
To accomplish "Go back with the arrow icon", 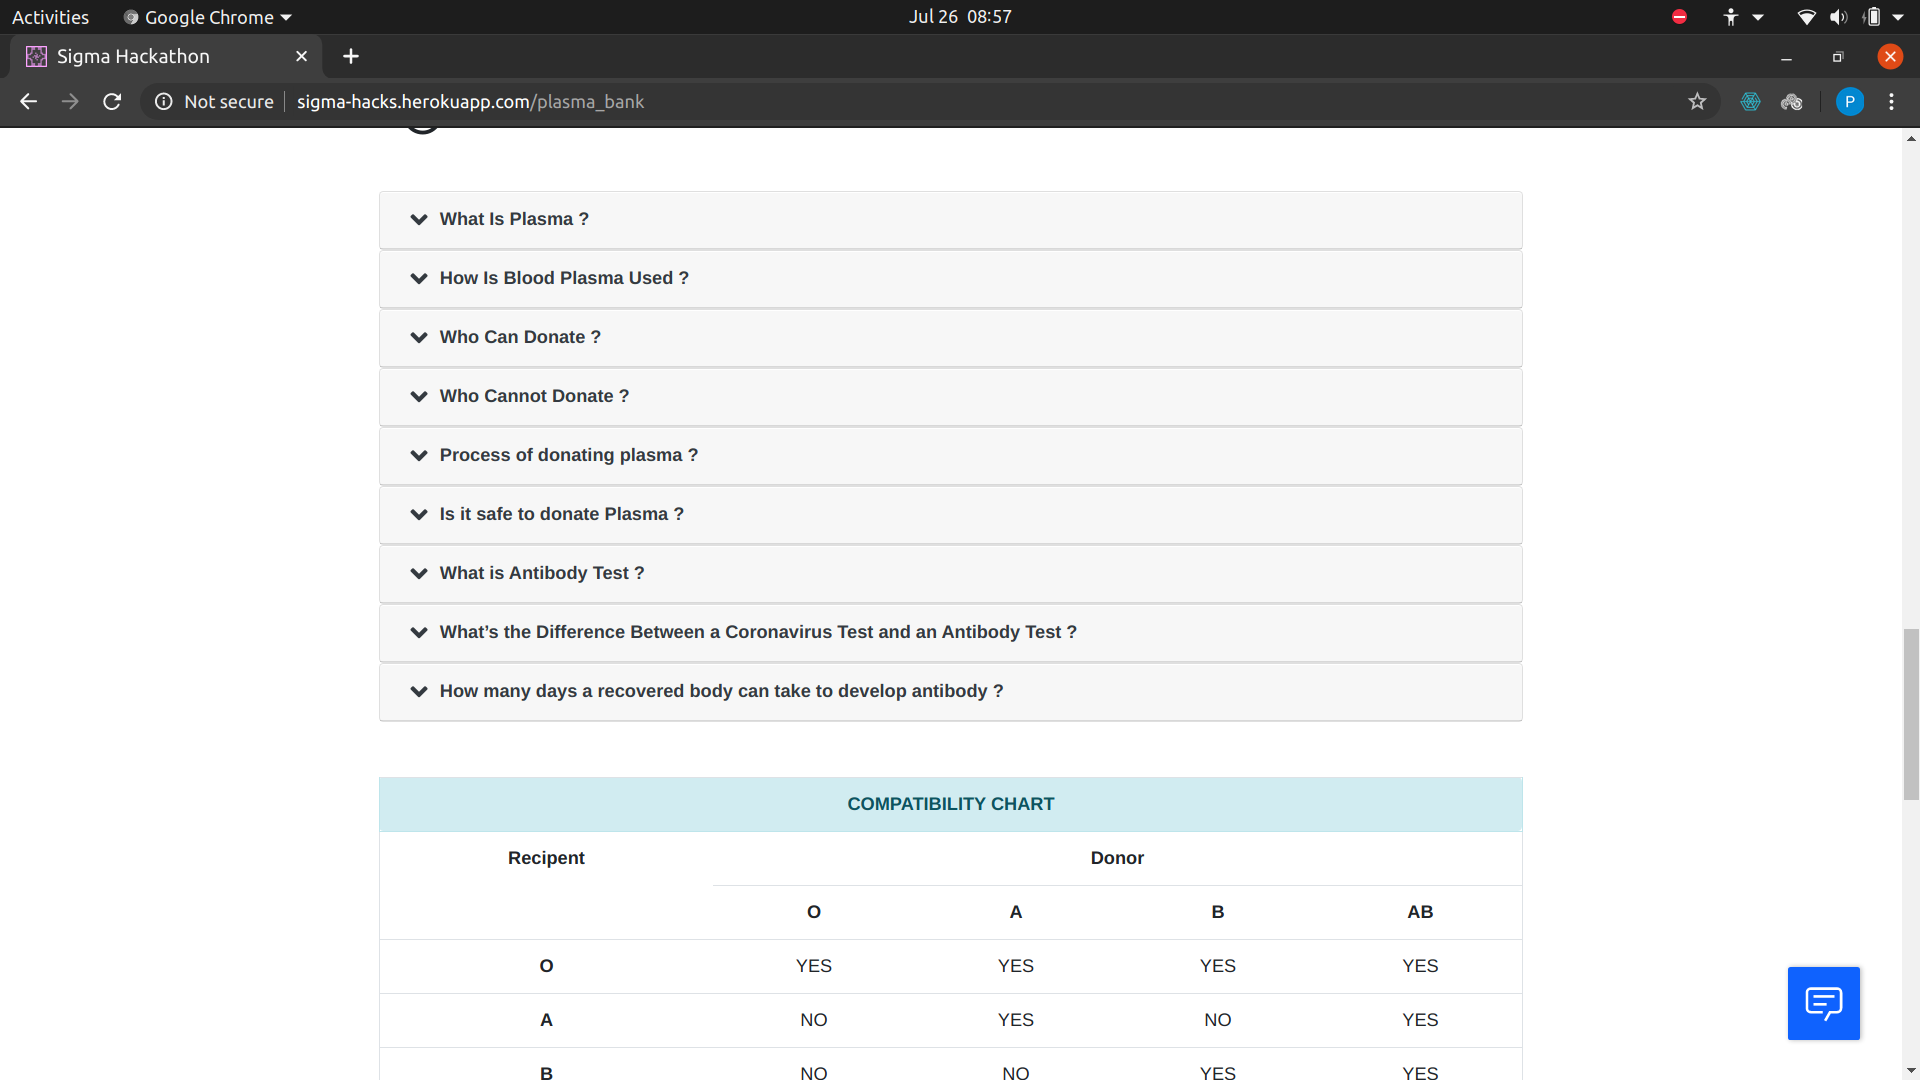I will pos(28,101).
